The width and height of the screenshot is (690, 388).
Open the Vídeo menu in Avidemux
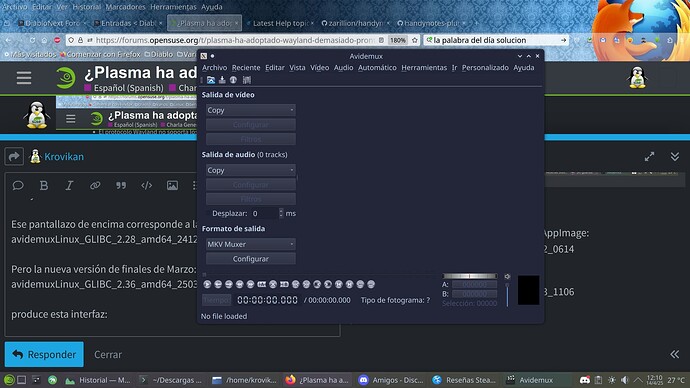point(319,67)
